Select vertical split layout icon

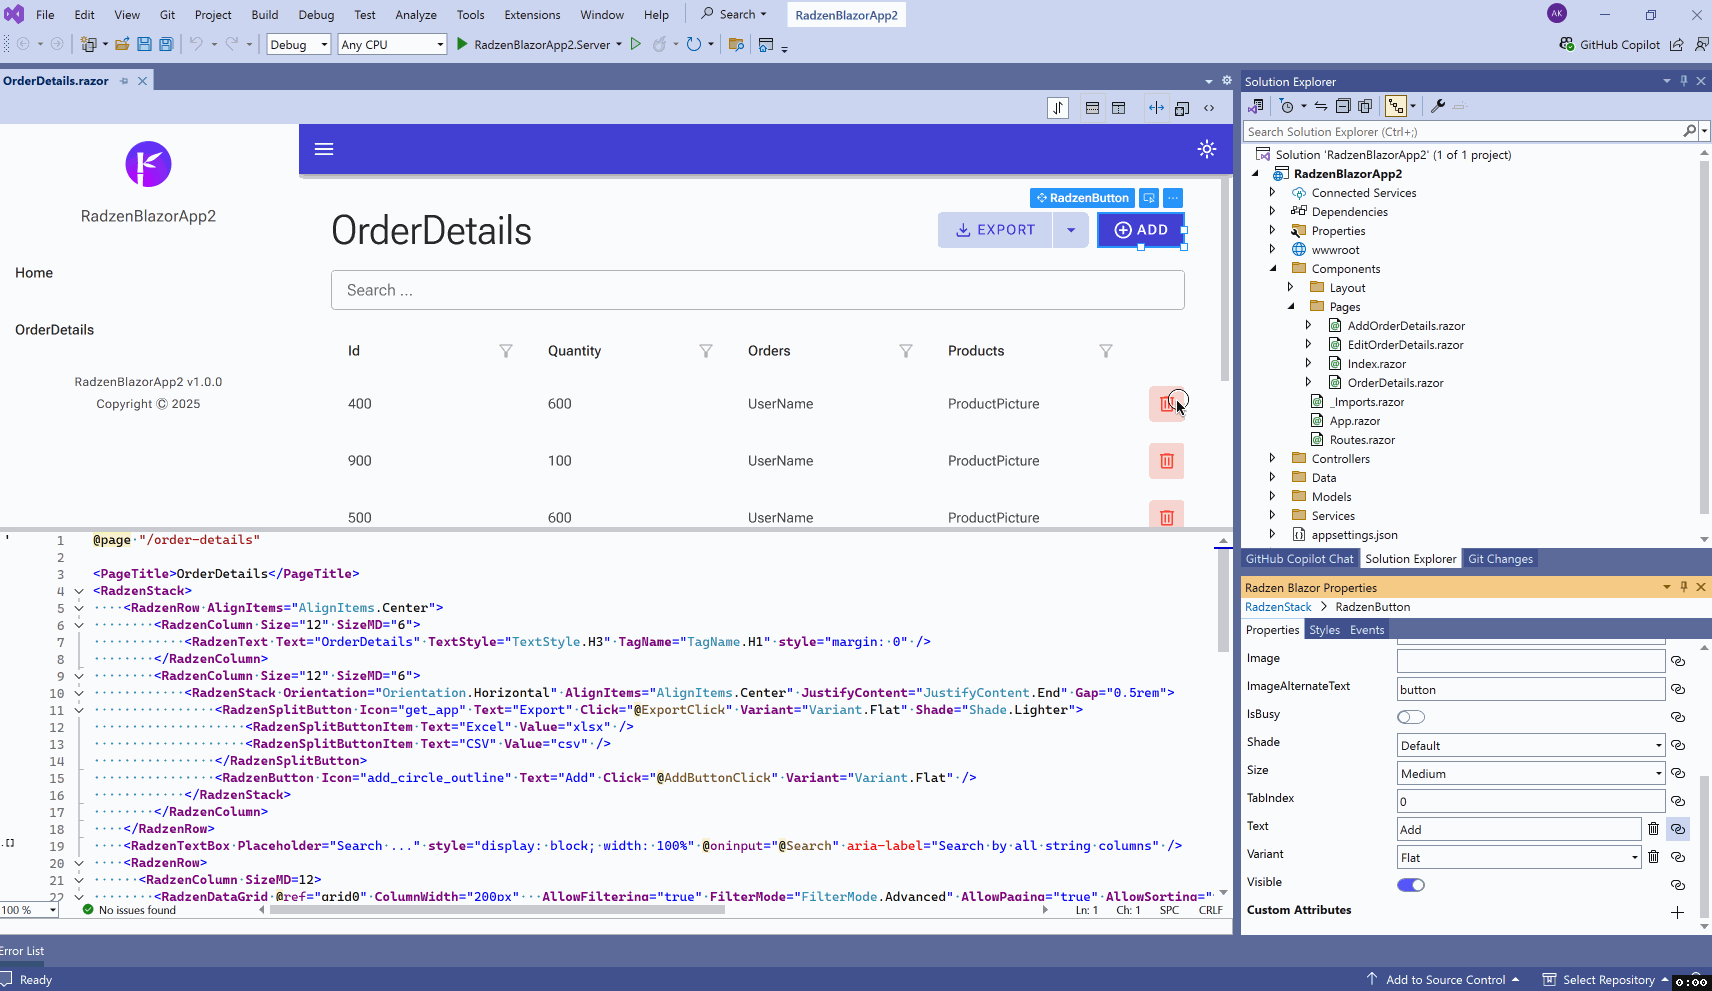[x=1118, y=108]
